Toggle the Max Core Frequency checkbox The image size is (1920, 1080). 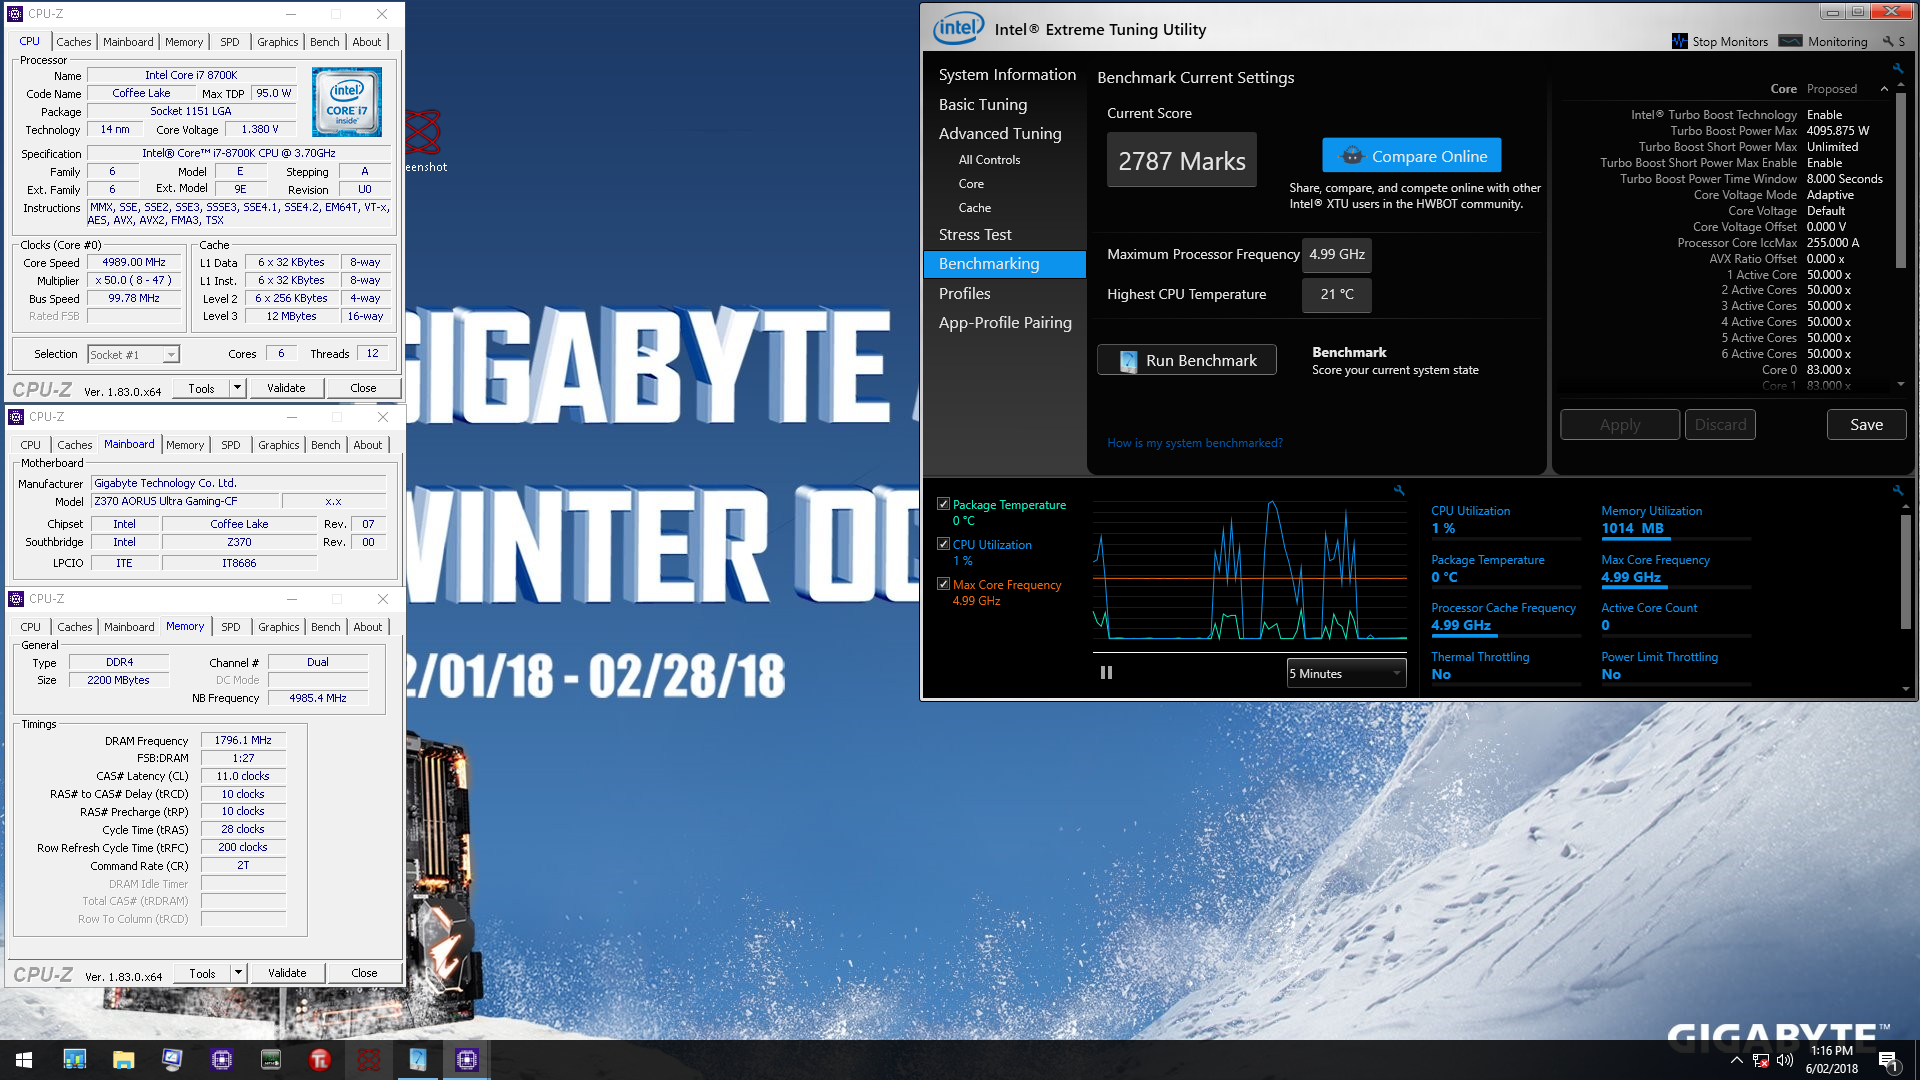pos(943,584)
